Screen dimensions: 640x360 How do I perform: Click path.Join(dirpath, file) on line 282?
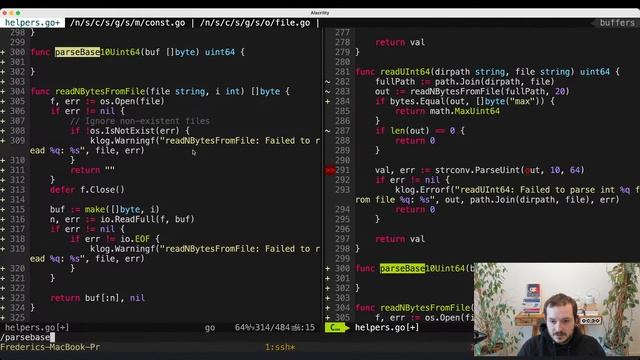coord(495,82)
